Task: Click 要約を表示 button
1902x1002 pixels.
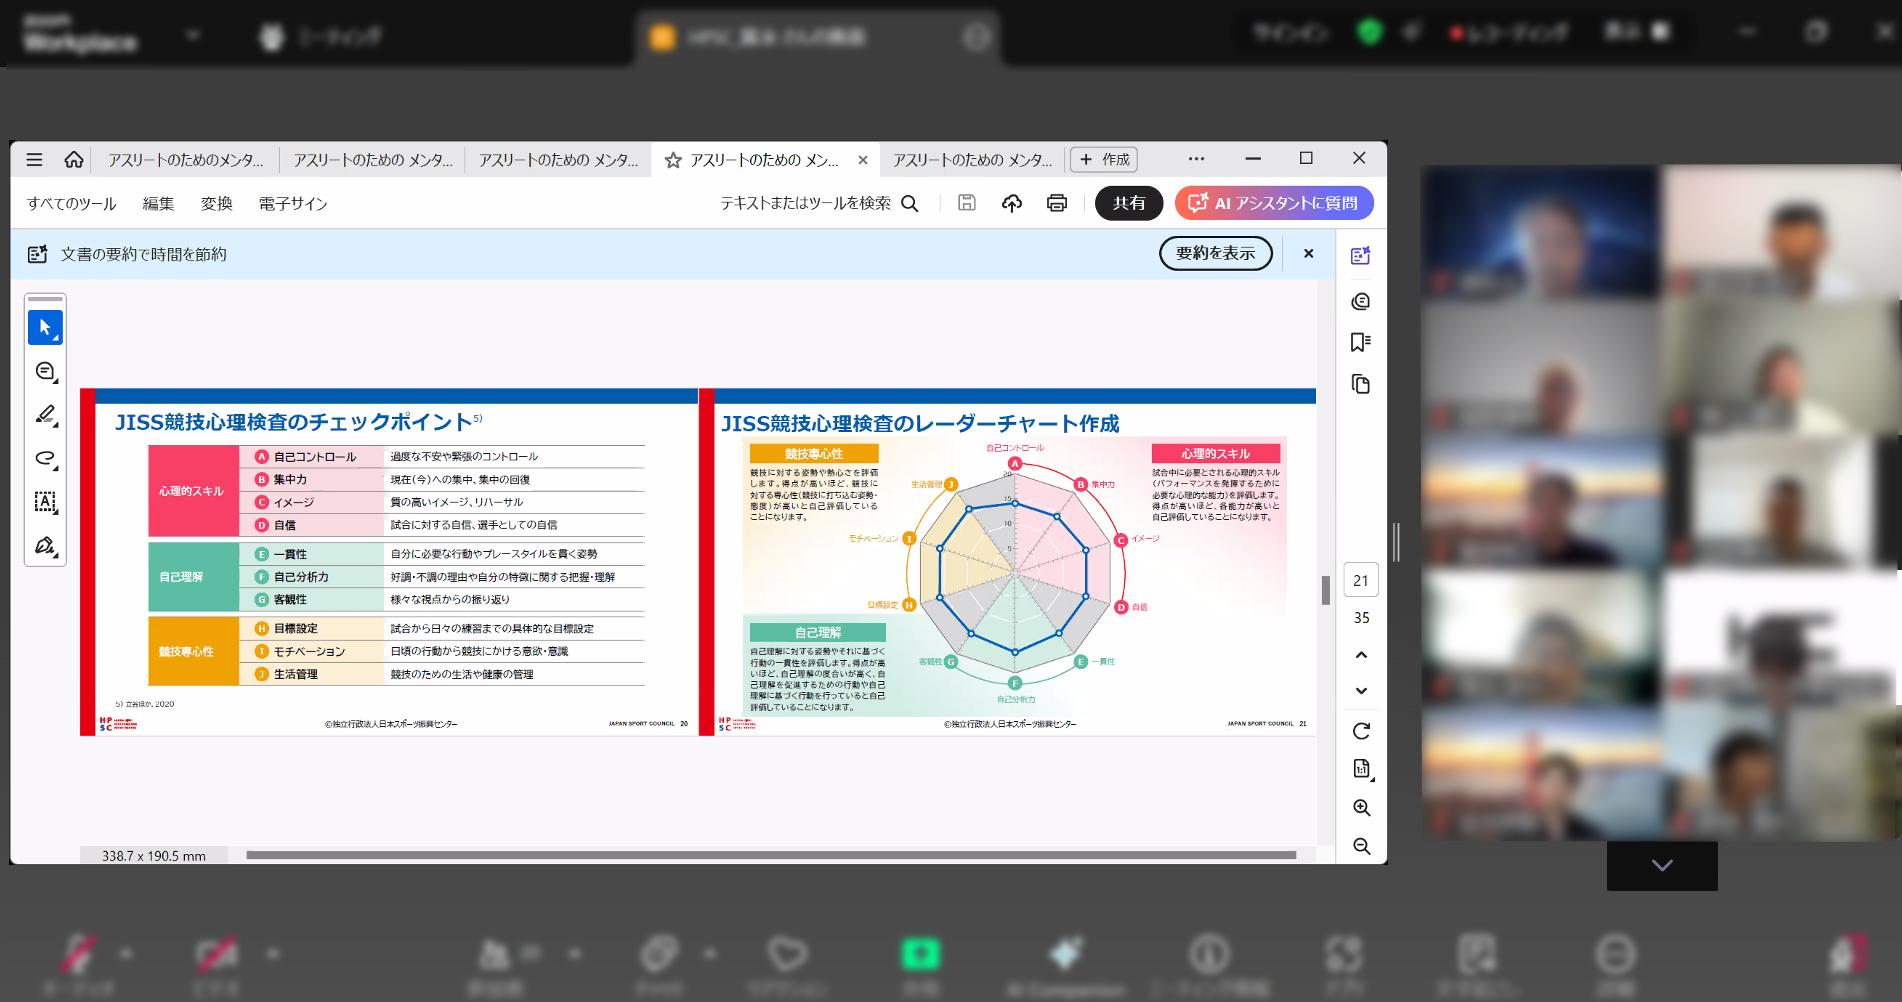Action: tap(1216, 254)
